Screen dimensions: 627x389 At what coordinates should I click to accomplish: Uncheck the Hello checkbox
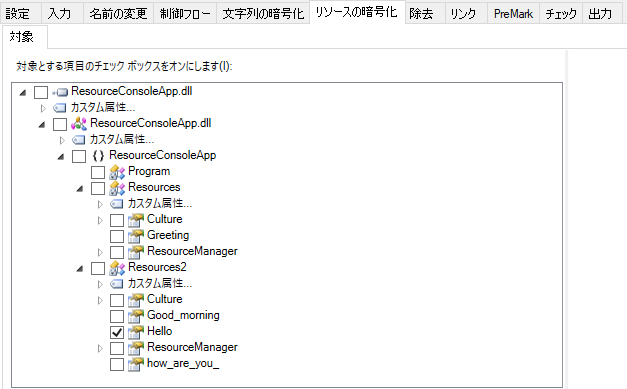coord(117,332)
